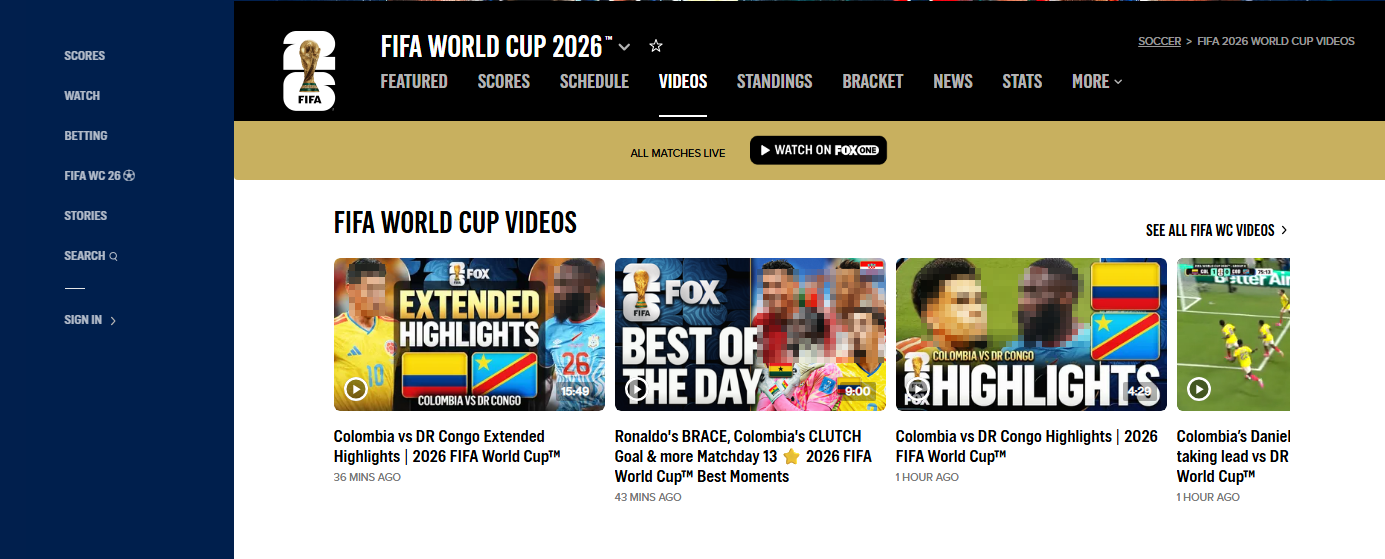Follow the Soccer breadcrumb link

click(x=1159, y=42)
